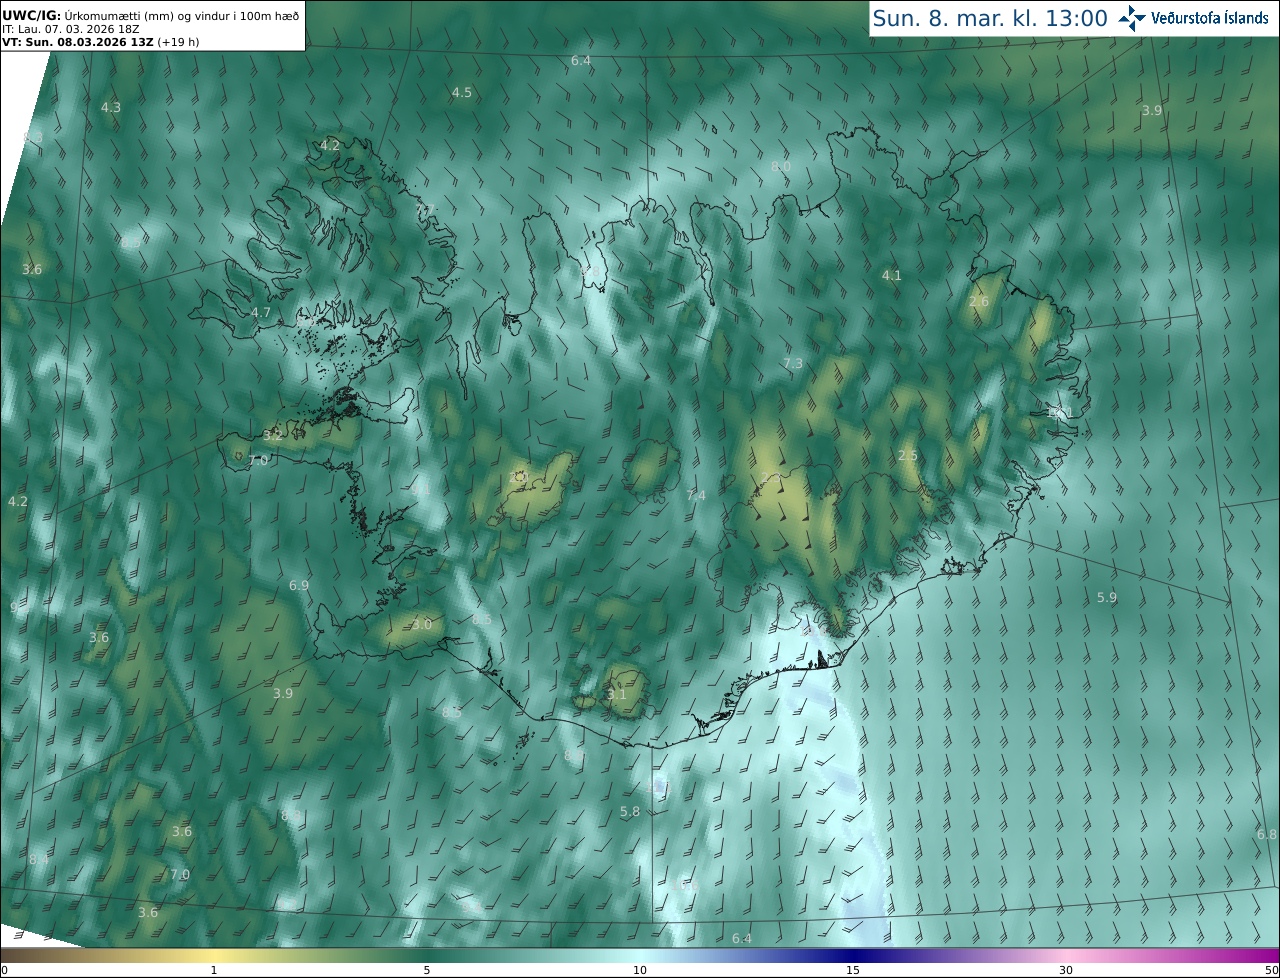Click the 'Sun. 8. mar. kl. 13:00' timestamp
Viewport: 1280px width, 978px height.
click(x=990, y=18)
